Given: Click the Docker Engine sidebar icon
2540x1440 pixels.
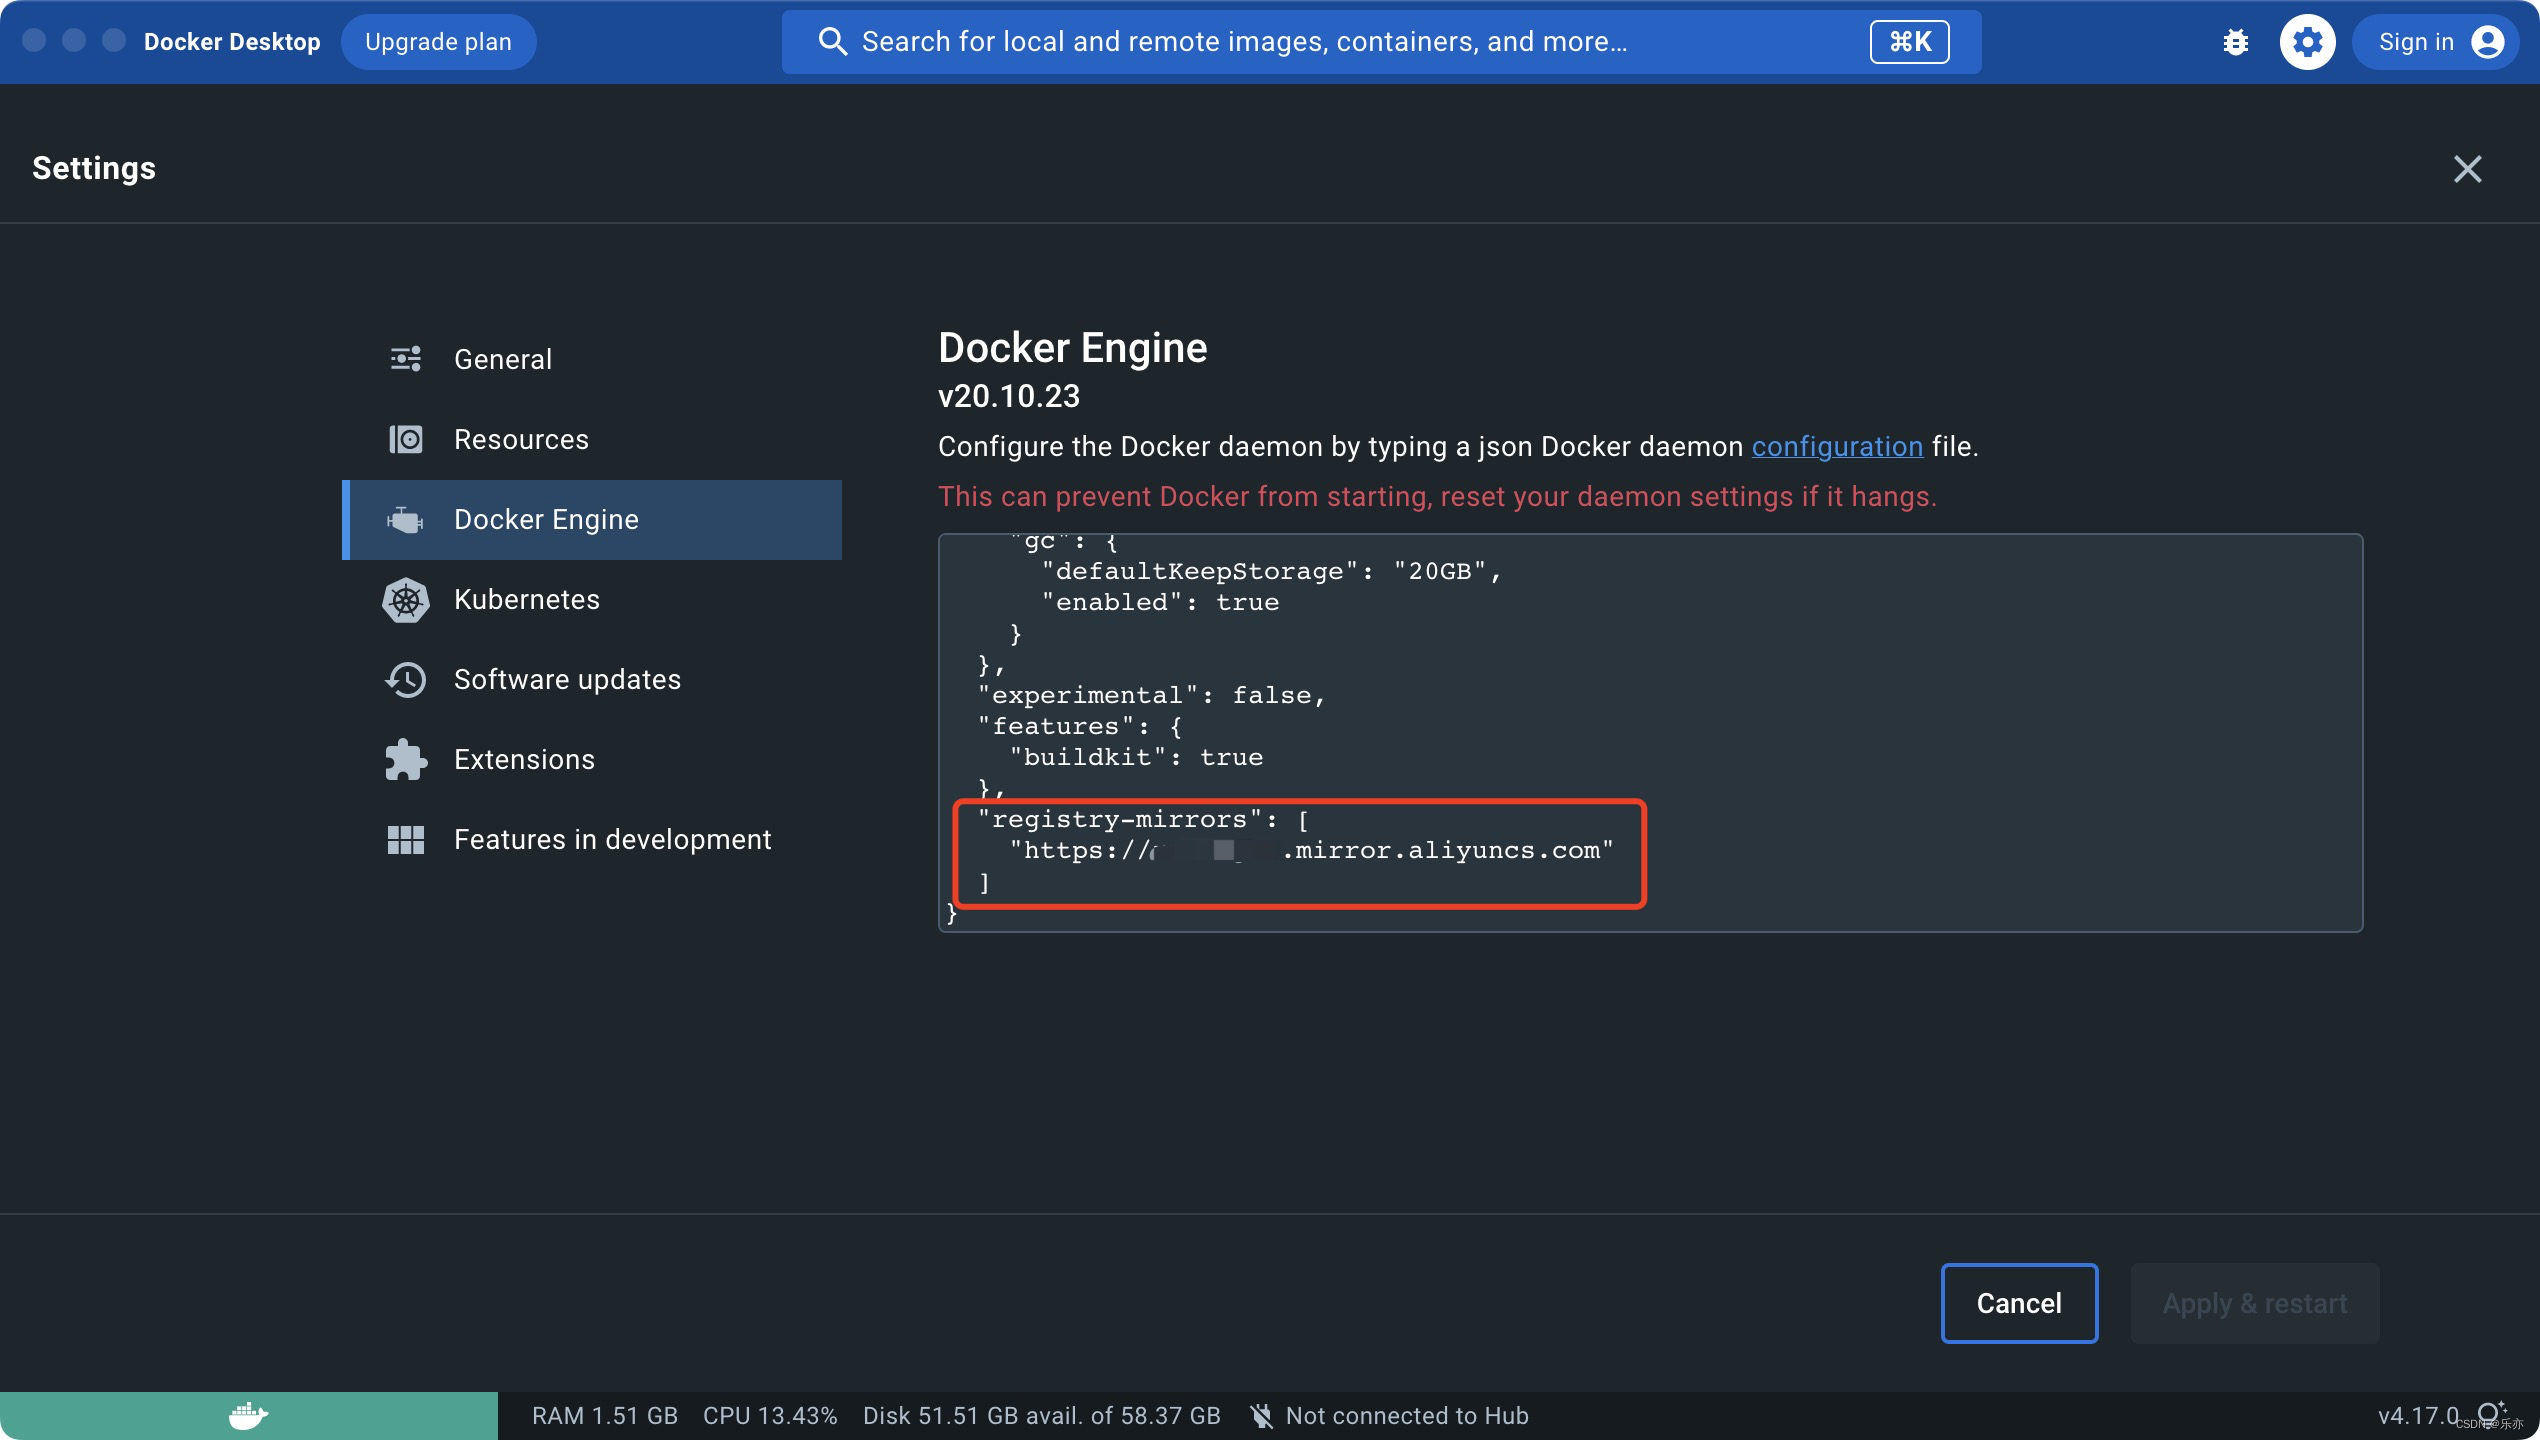Looking at the screenshot, I should [405, 518].
